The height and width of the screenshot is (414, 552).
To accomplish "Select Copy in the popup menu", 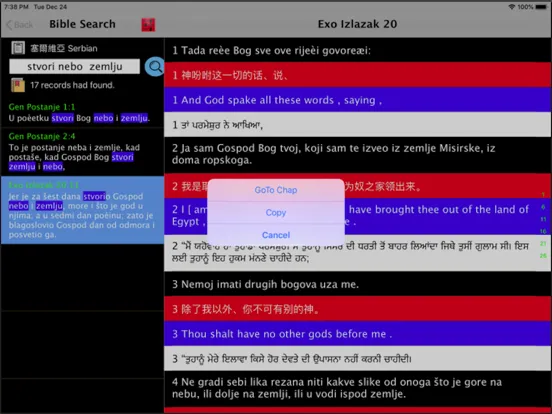I will pyautogui.click(x=276, y=213).
